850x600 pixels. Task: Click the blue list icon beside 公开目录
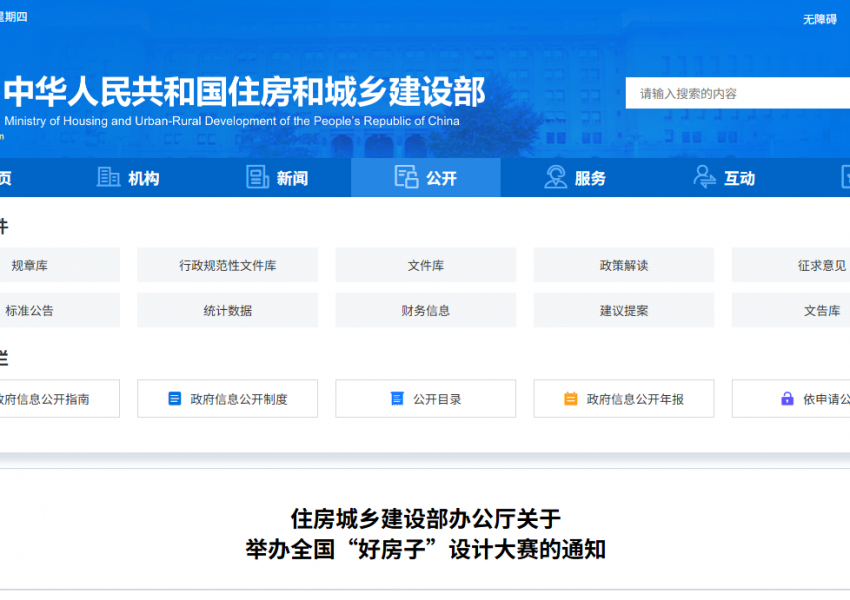(397, 399)
